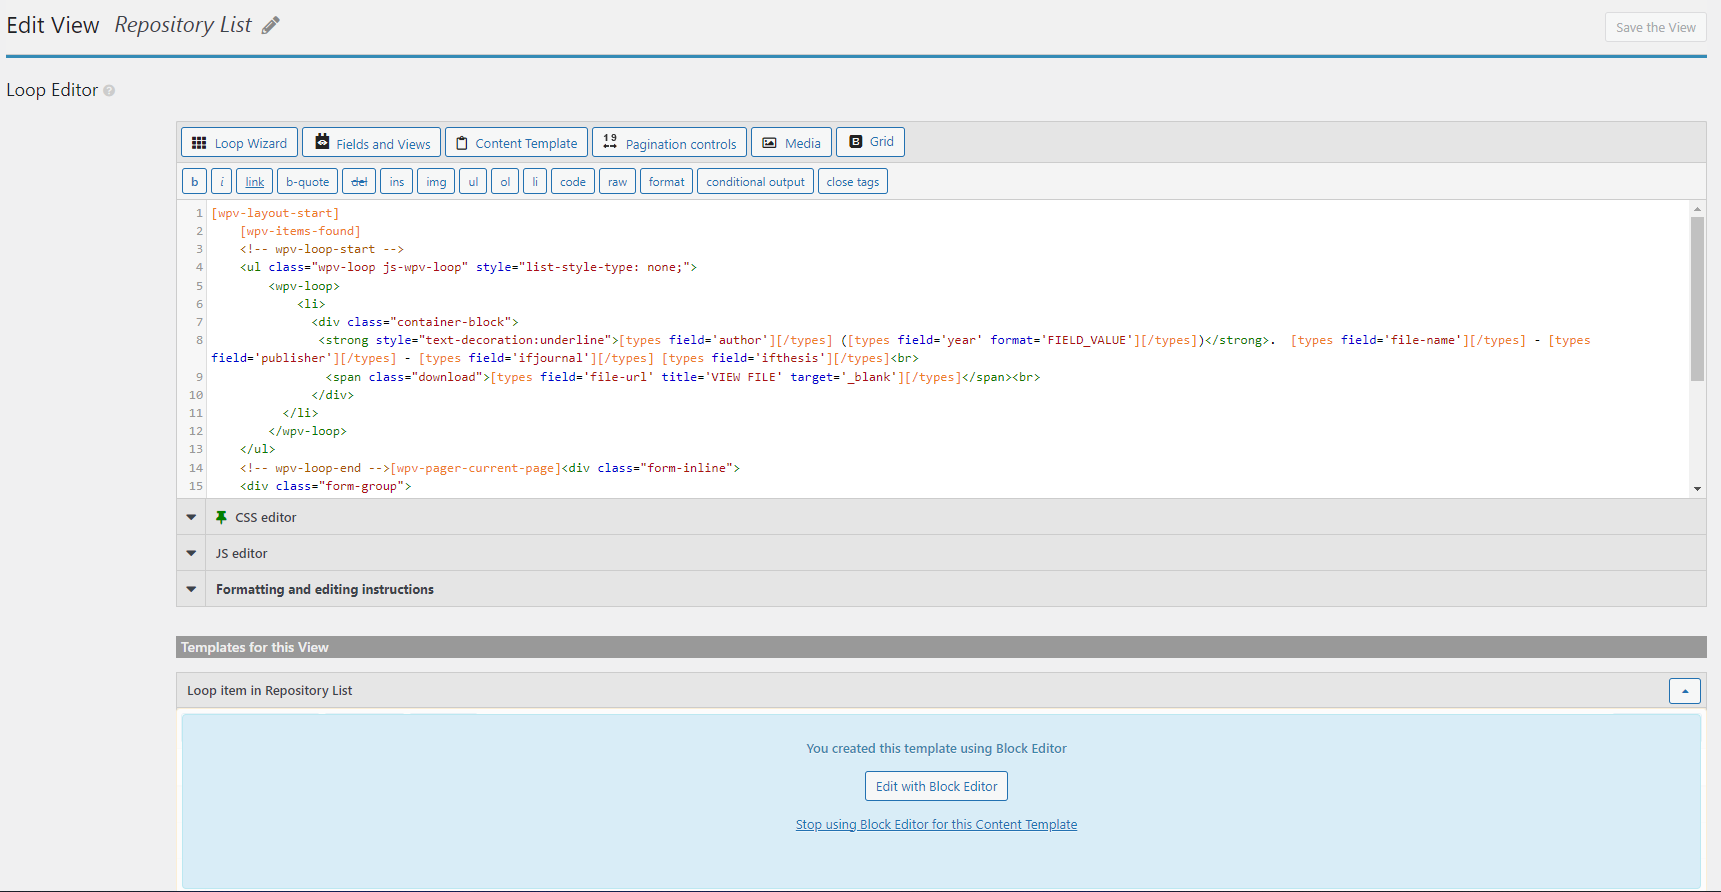Apply bold with the b tag
This screenshot has height=892, width=1721.
(x=194, y=182)
